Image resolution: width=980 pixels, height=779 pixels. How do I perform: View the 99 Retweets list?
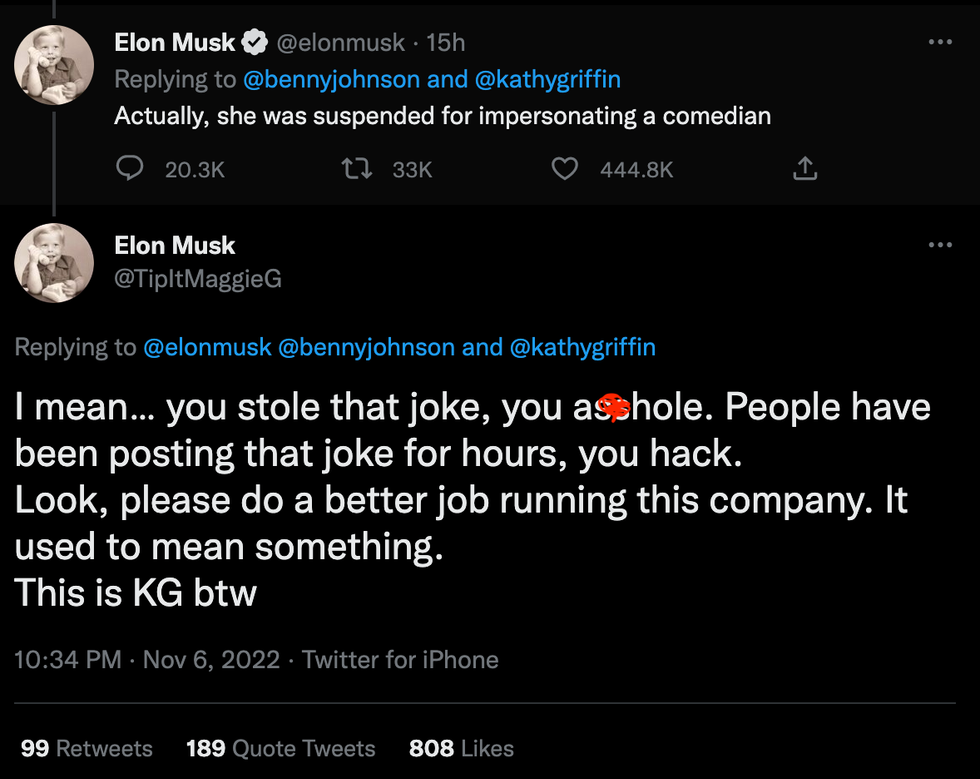click(x=86, y=748)
